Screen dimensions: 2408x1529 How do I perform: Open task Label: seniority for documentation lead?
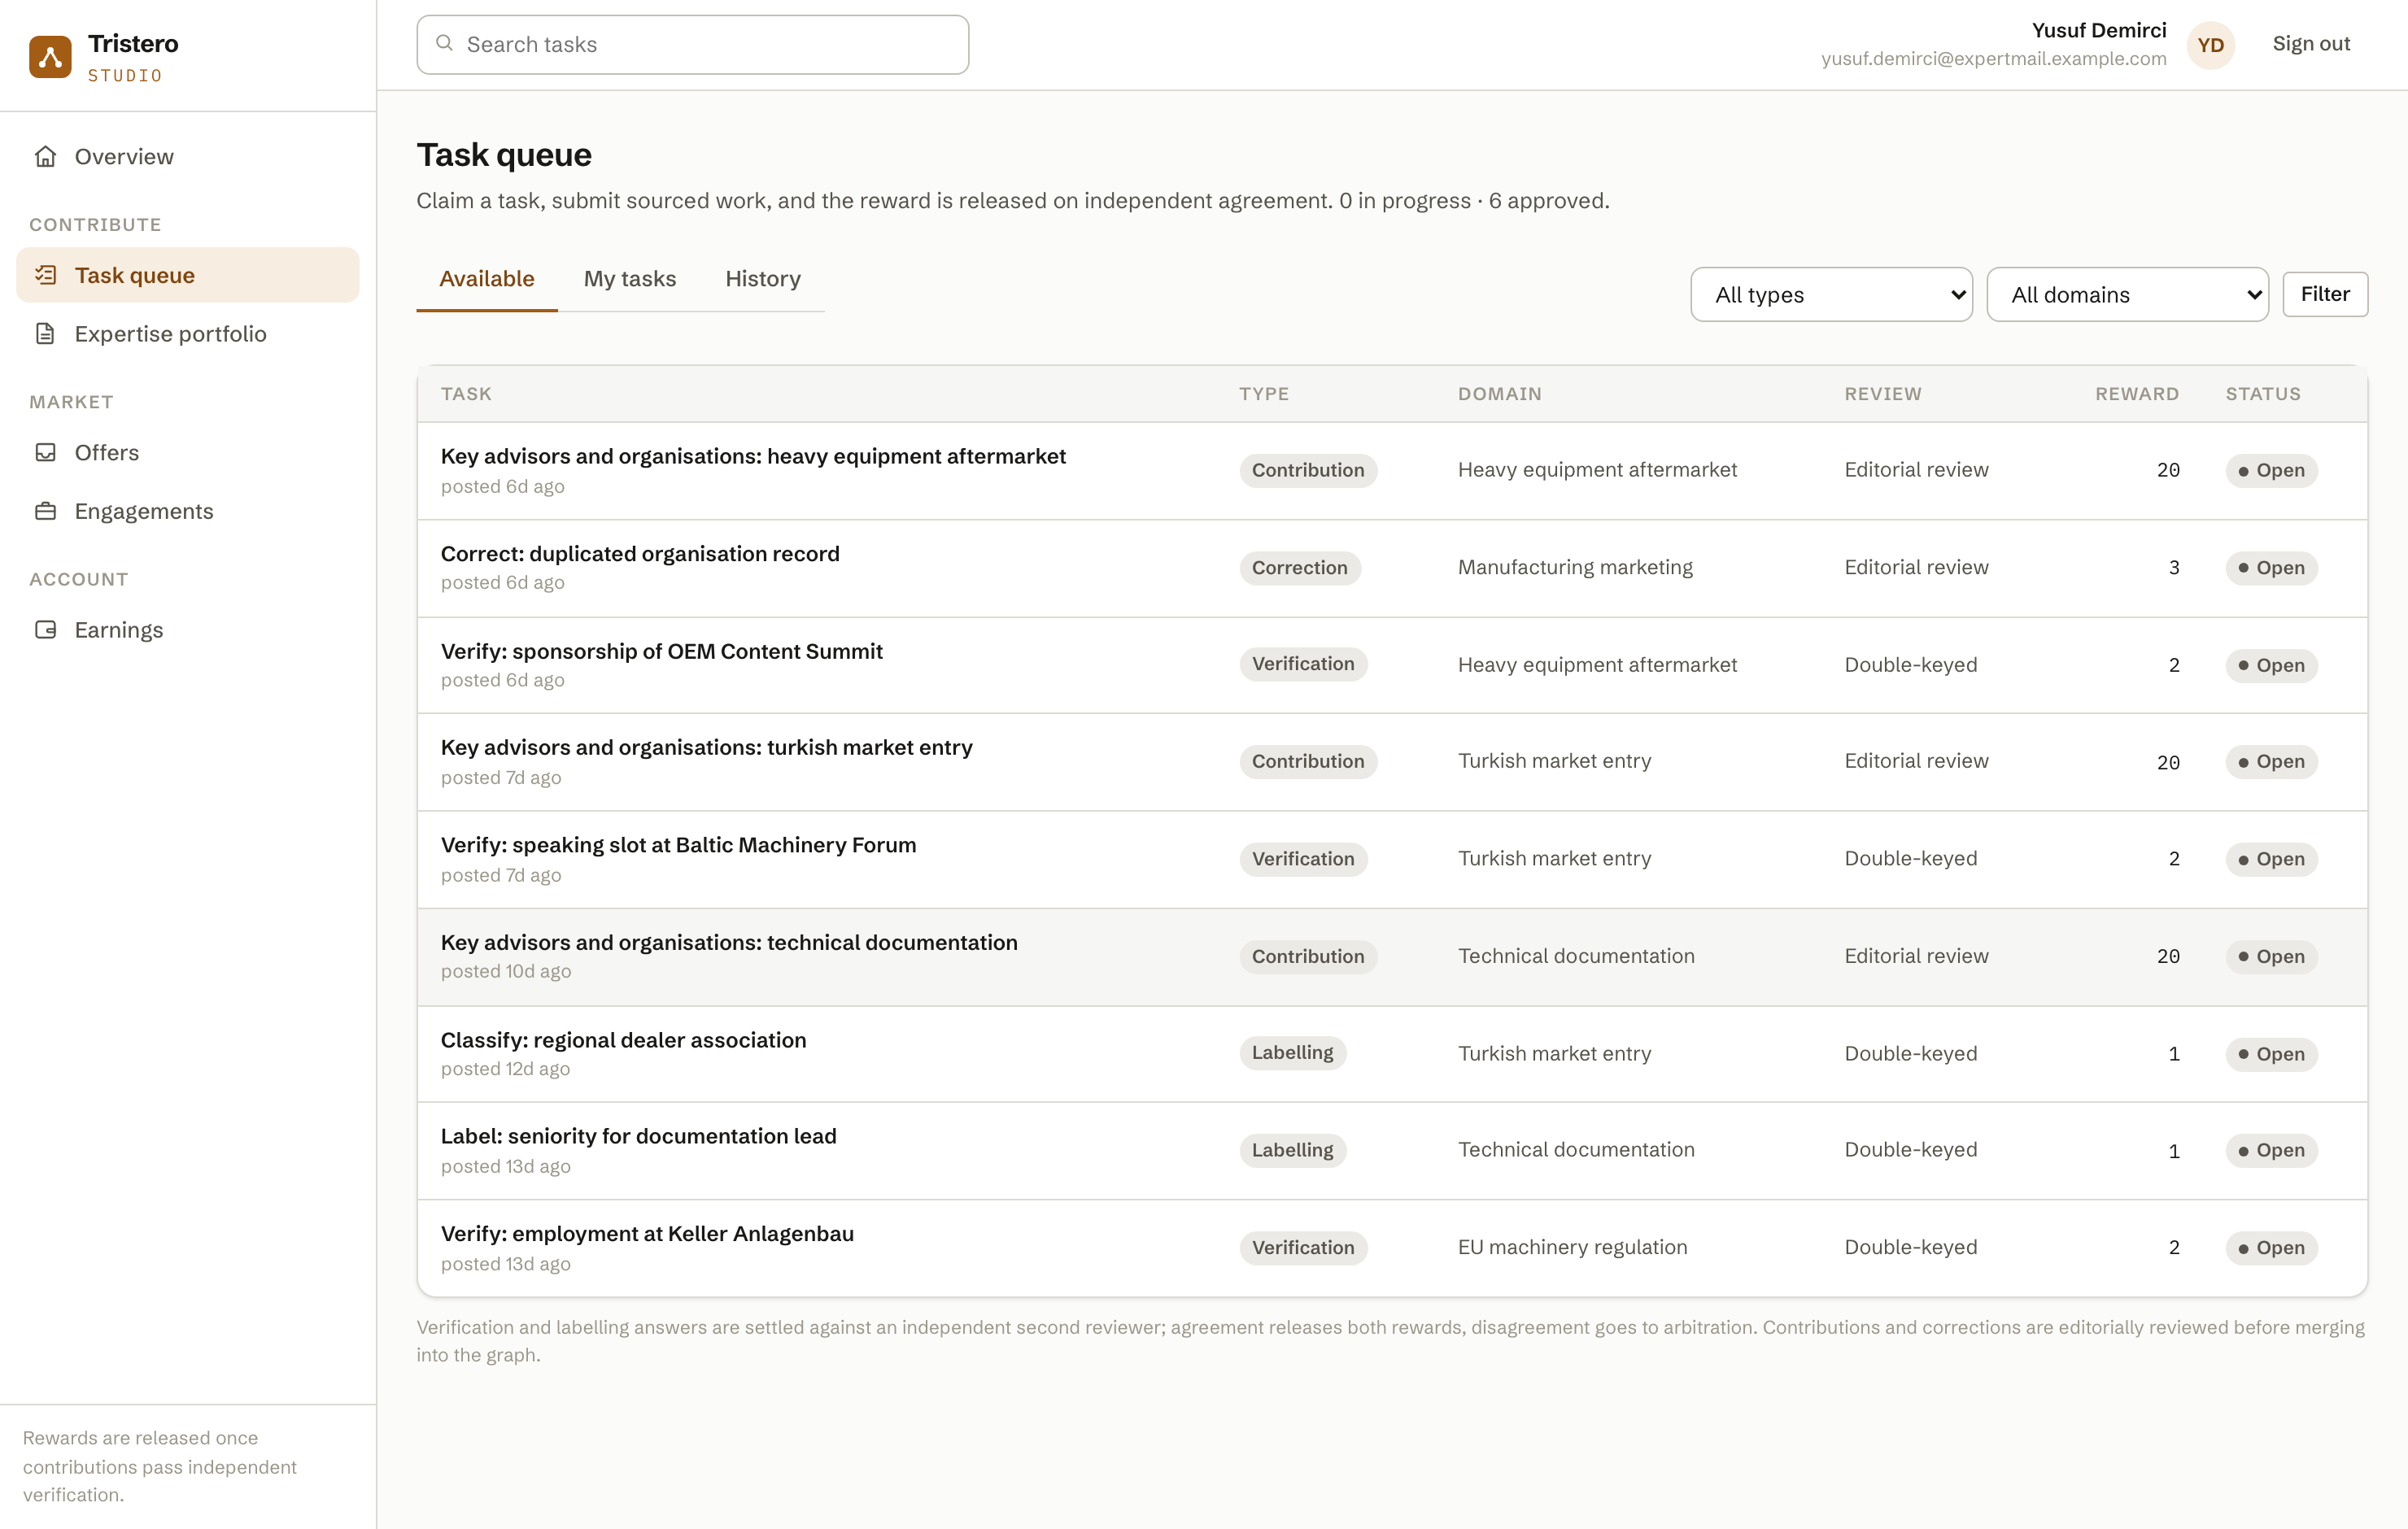638,1136
